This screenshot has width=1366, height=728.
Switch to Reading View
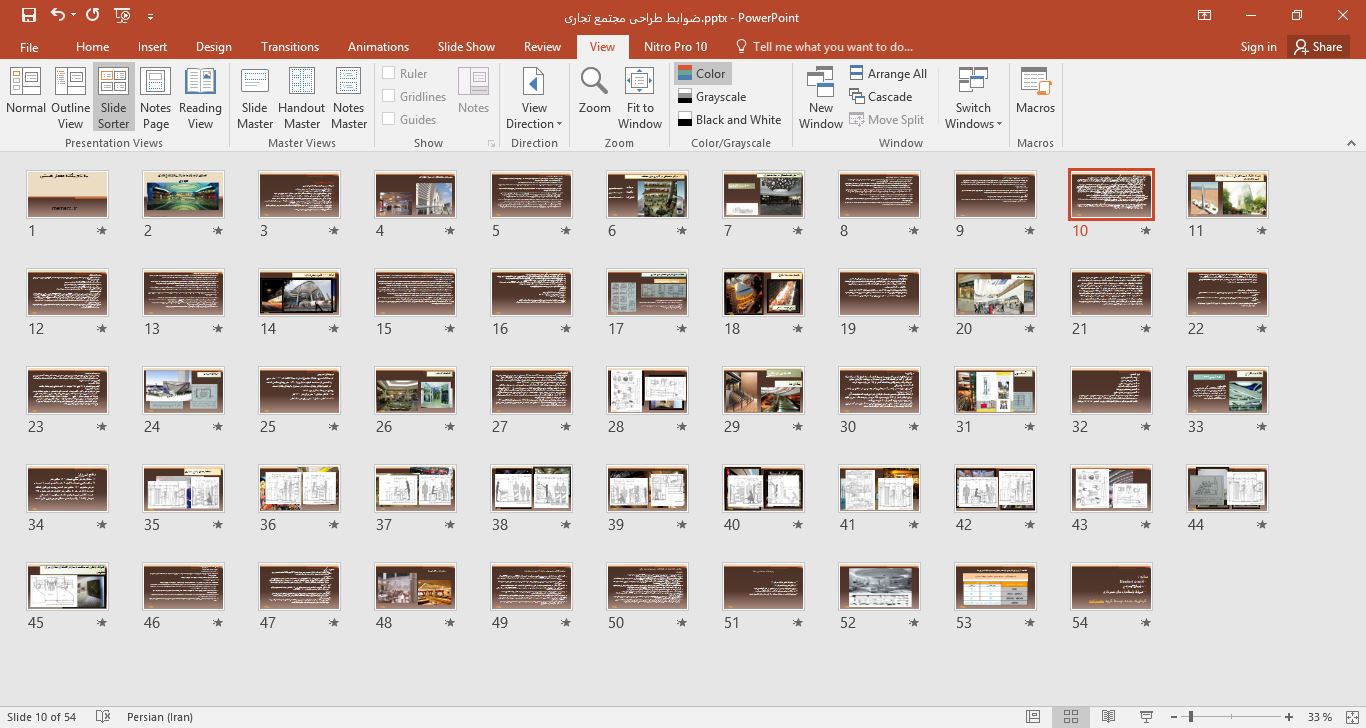(x=200, y=97)
